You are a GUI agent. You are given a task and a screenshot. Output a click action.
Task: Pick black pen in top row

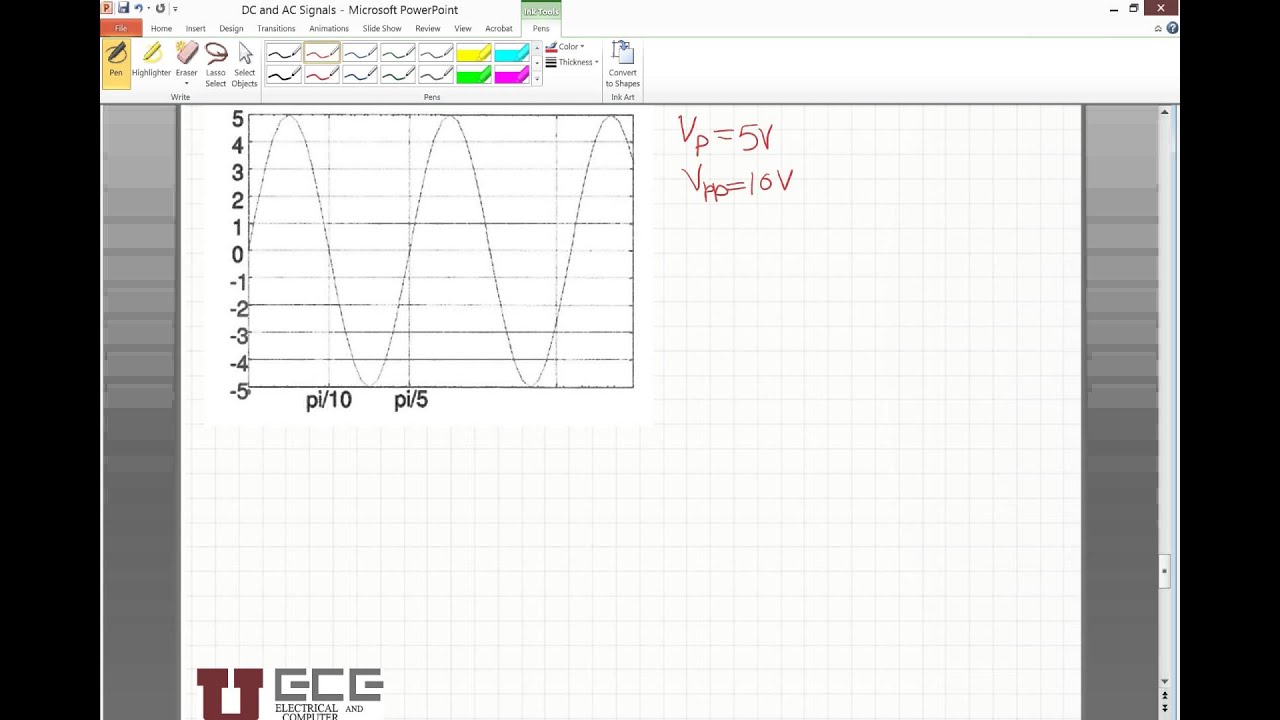point(284,53)
